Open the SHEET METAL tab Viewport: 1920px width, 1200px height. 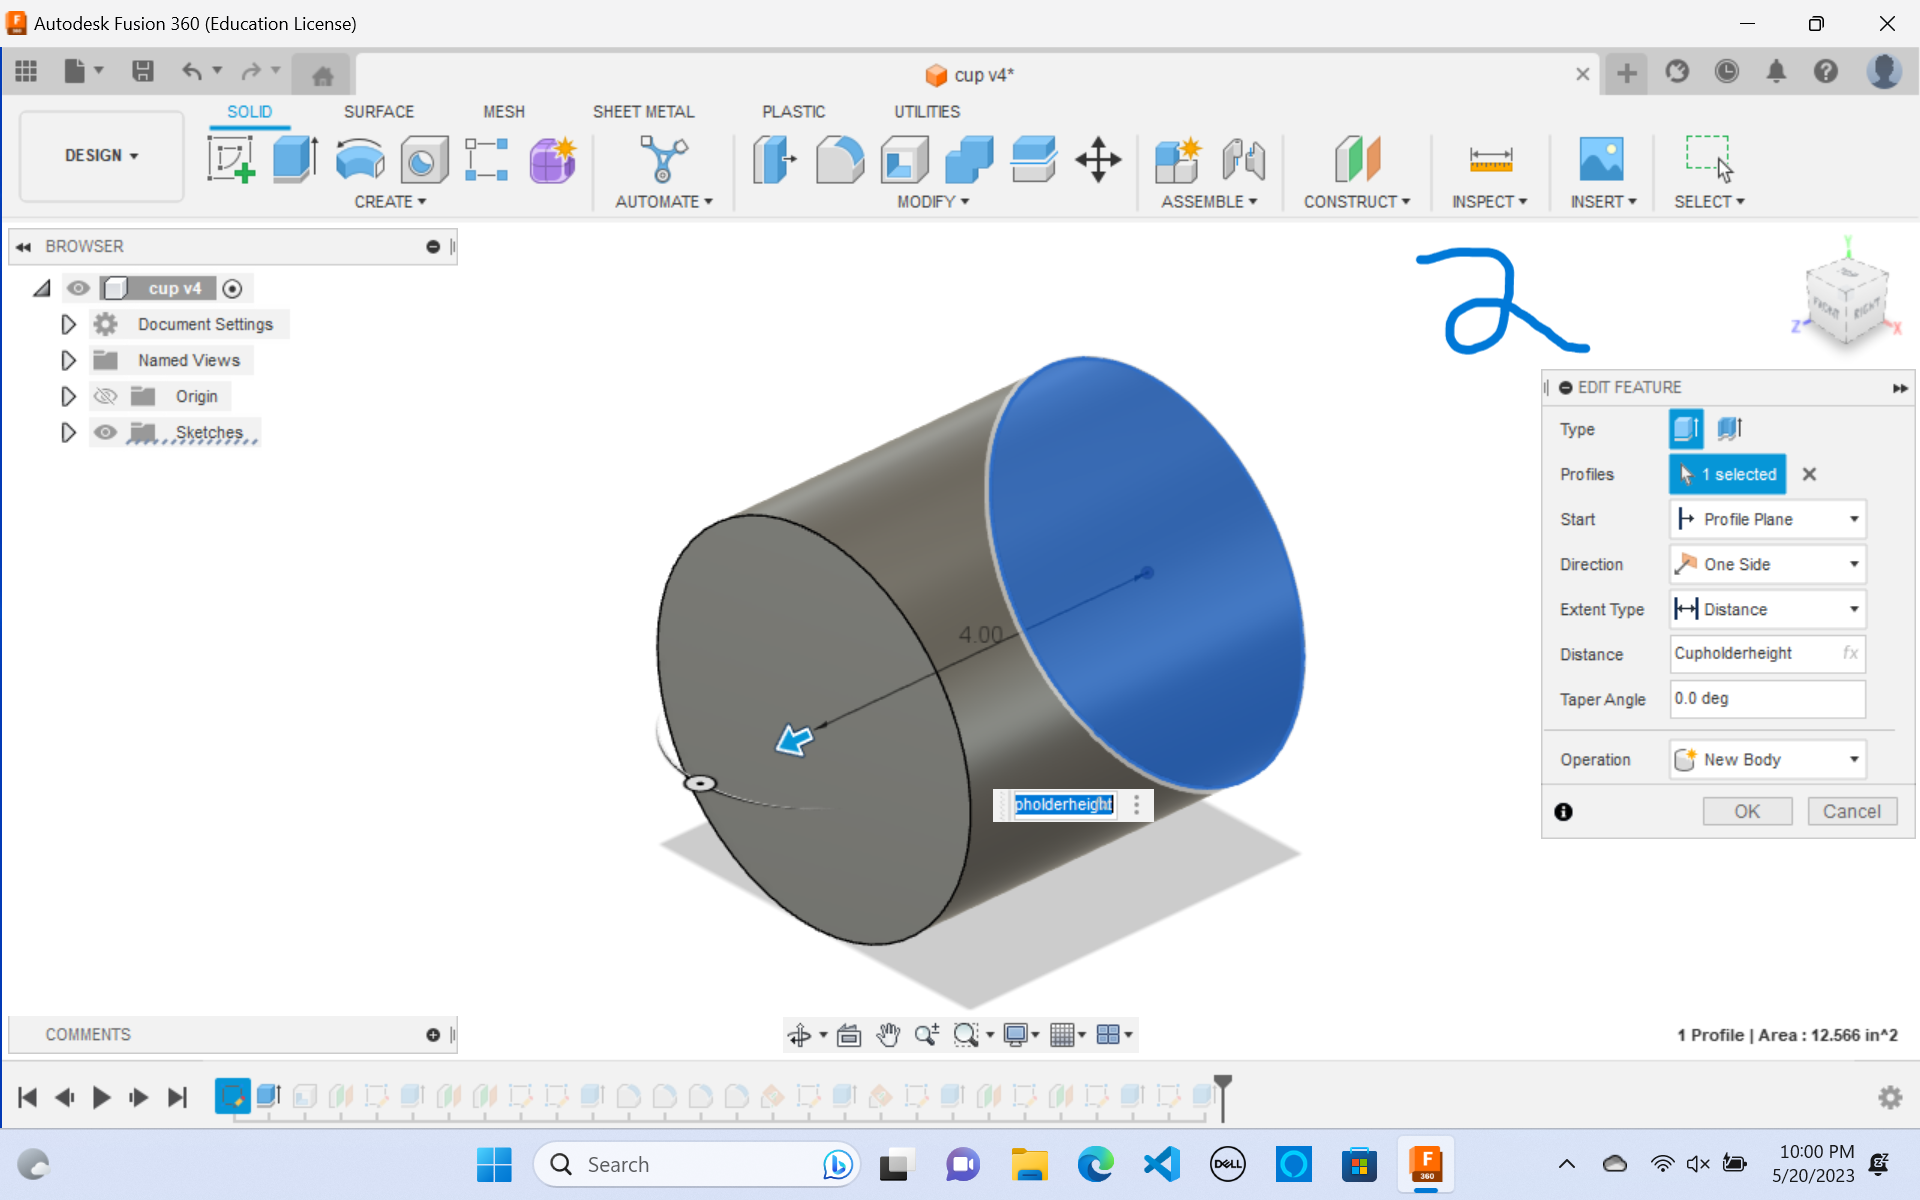pos(644,111)
